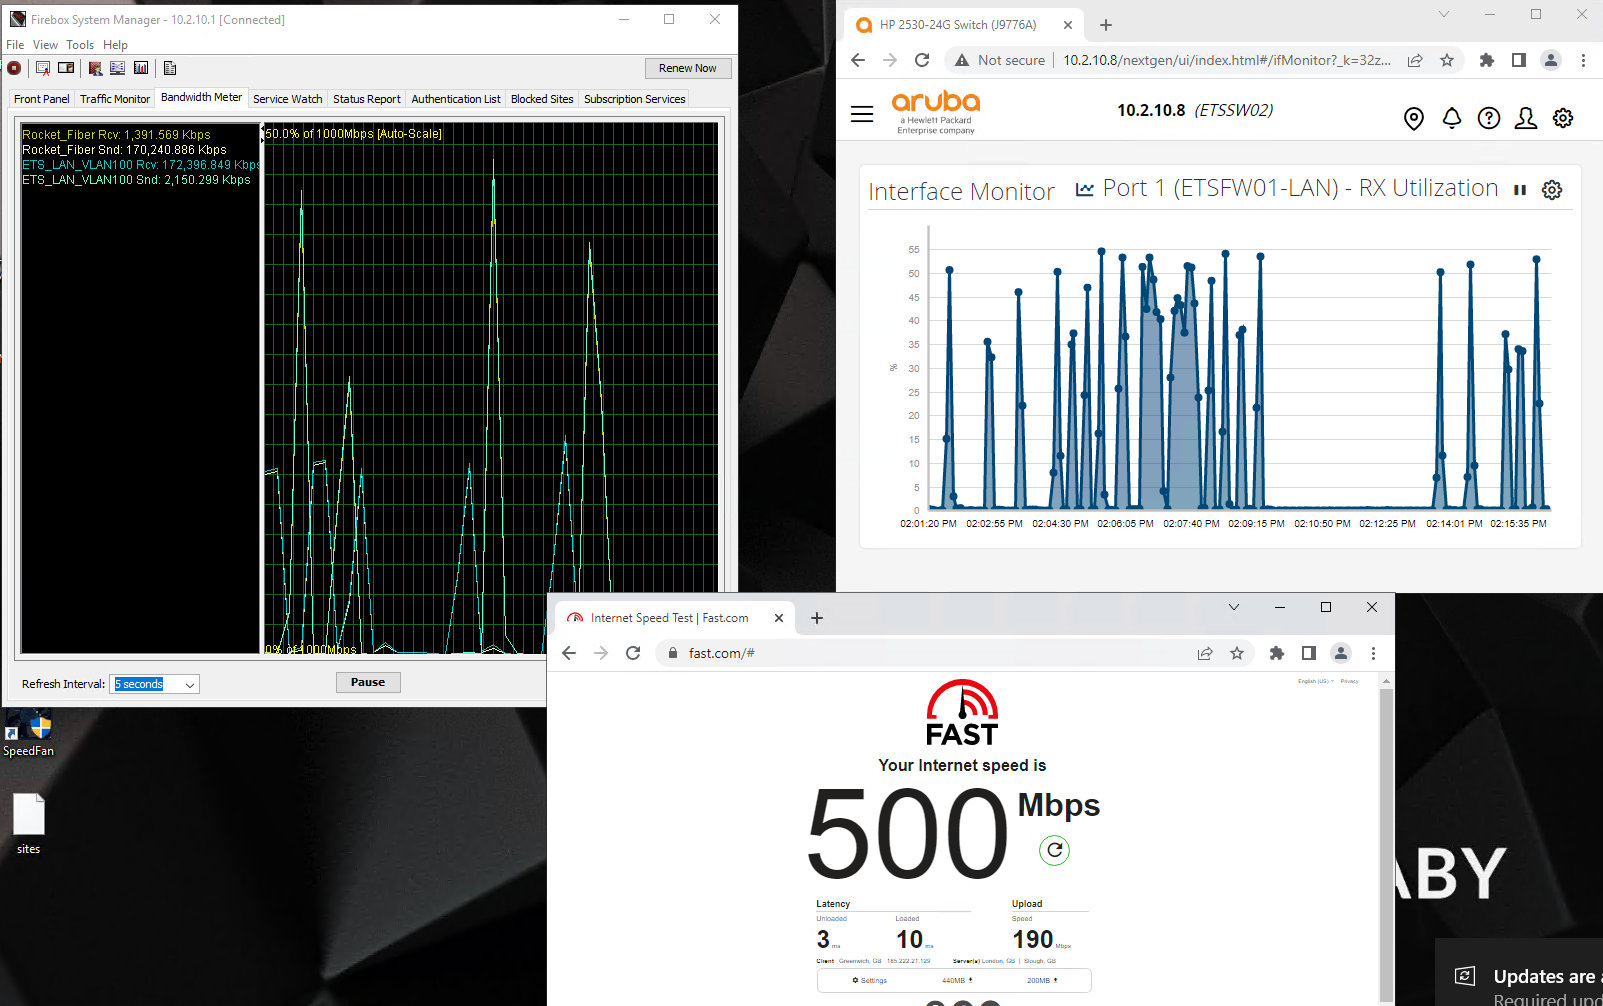Click the location pin icon in aruba header
The width and height of the screenshot is (1603, 1006).
[1414, 119]
